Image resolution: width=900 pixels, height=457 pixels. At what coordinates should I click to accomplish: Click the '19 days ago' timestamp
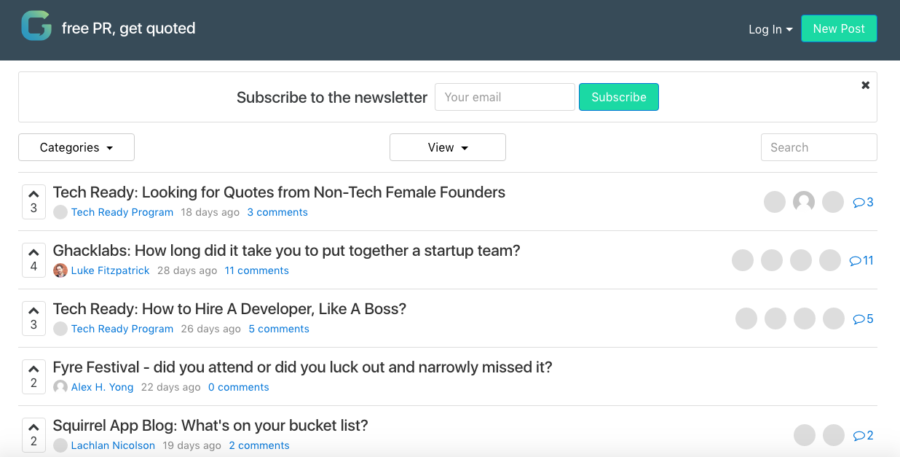point(192,446)
